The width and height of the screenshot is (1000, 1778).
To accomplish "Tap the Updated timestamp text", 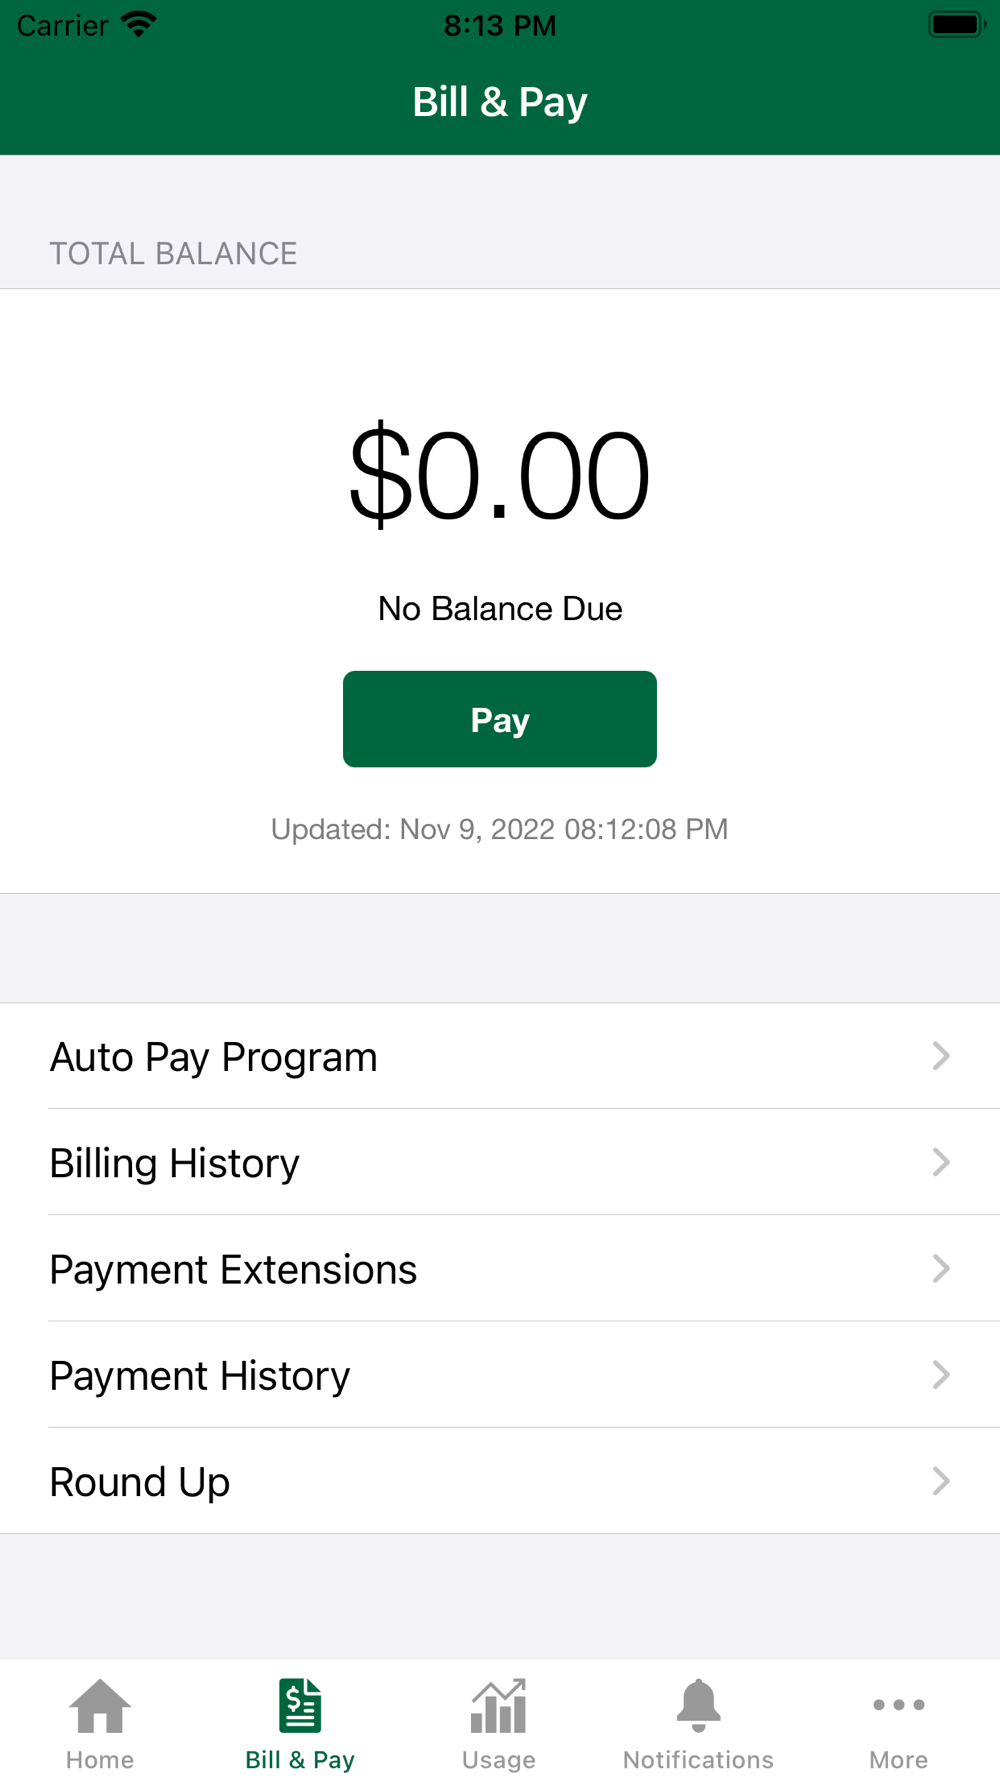I will point(500,829).
